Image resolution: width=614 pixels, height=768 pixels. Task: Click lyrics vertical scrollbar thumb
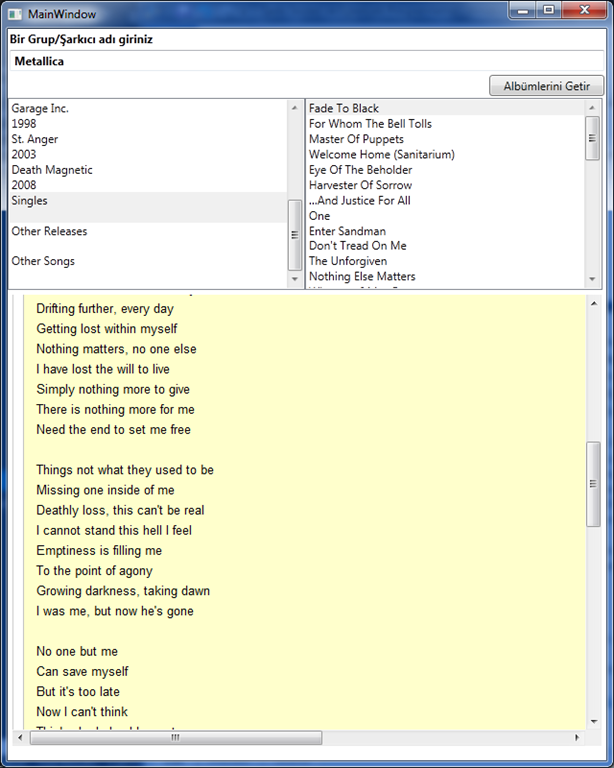593,484
